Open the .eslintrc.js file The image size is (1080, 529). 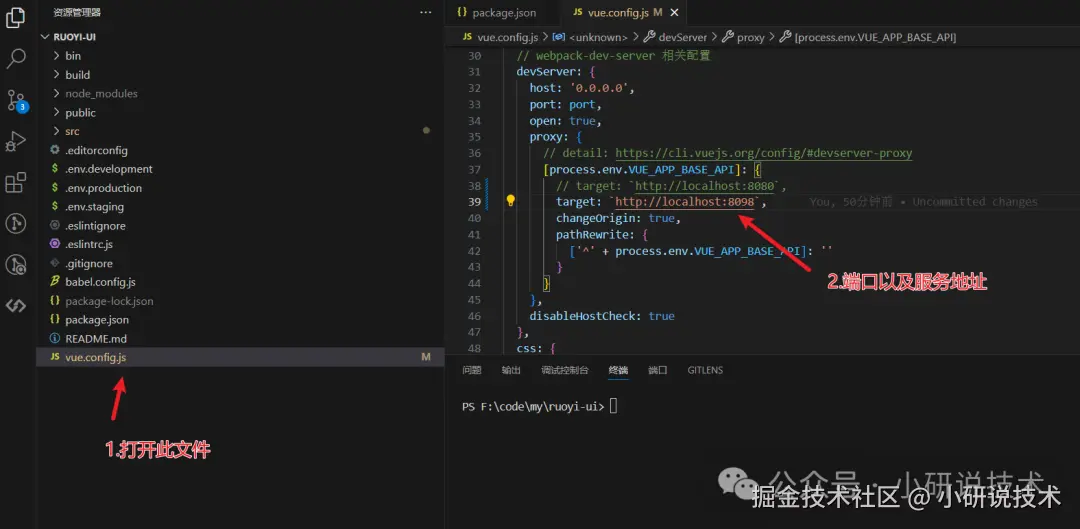89,244
